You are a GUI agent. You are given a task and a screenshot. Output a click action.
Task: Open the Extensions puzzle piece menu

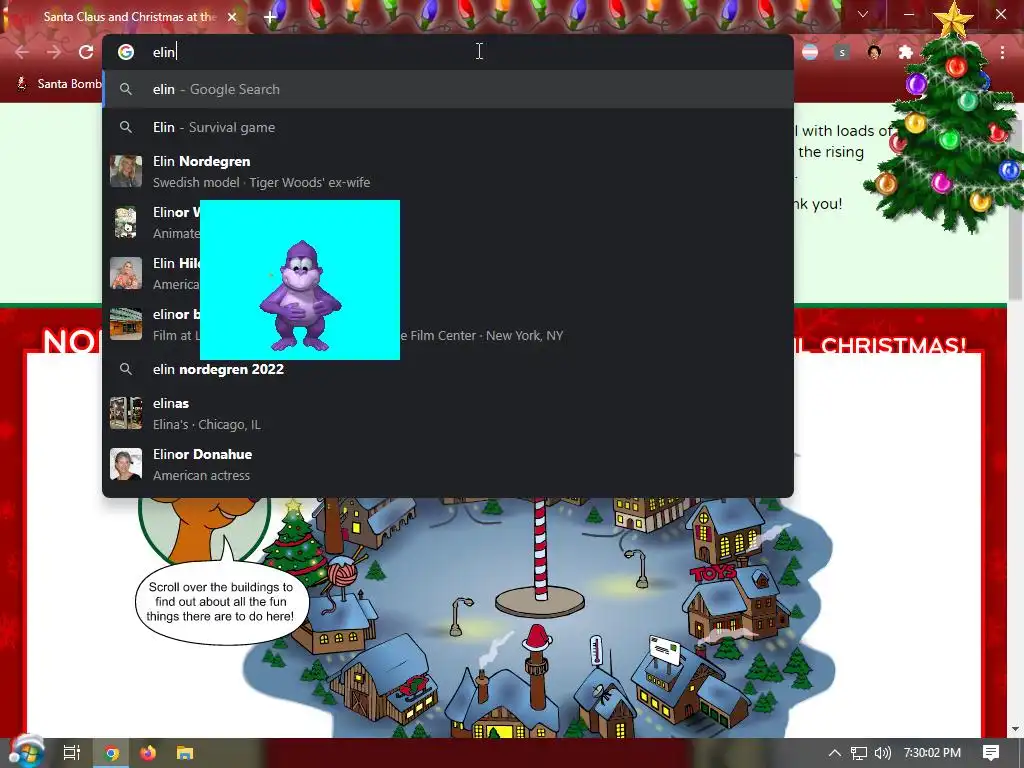tap(906, 52)
